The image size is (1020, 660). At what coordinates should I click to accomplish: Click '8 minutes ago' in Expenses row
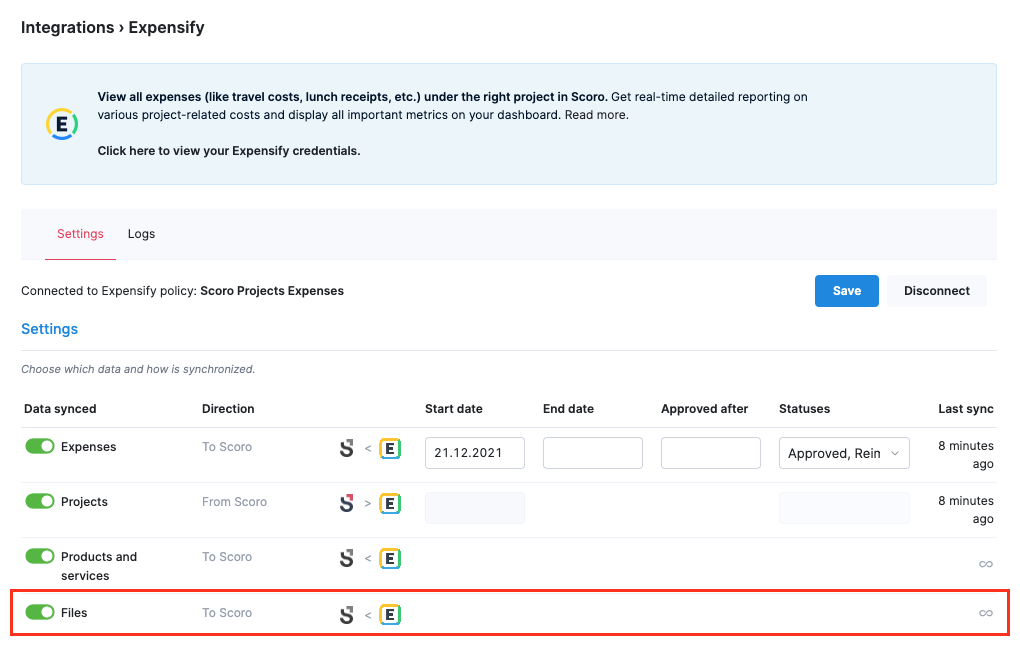(x=965, y=455)
